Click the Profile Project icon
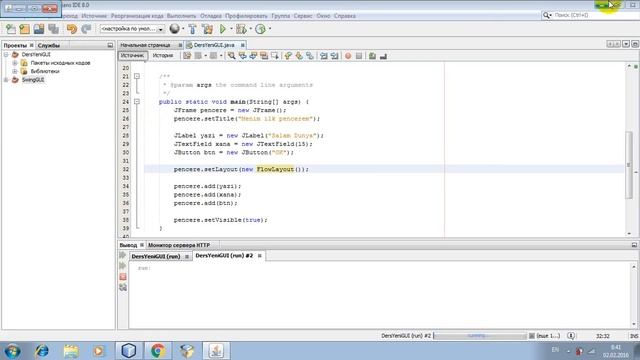This screenshot has height=360, width=640. [260, 29]
